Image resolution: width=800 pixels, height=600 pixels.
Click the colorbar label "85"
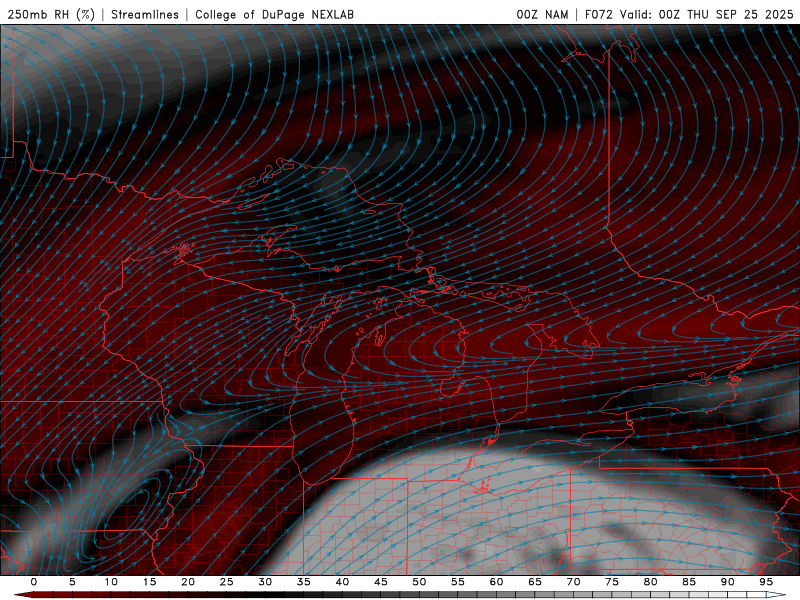coord(688,582)
